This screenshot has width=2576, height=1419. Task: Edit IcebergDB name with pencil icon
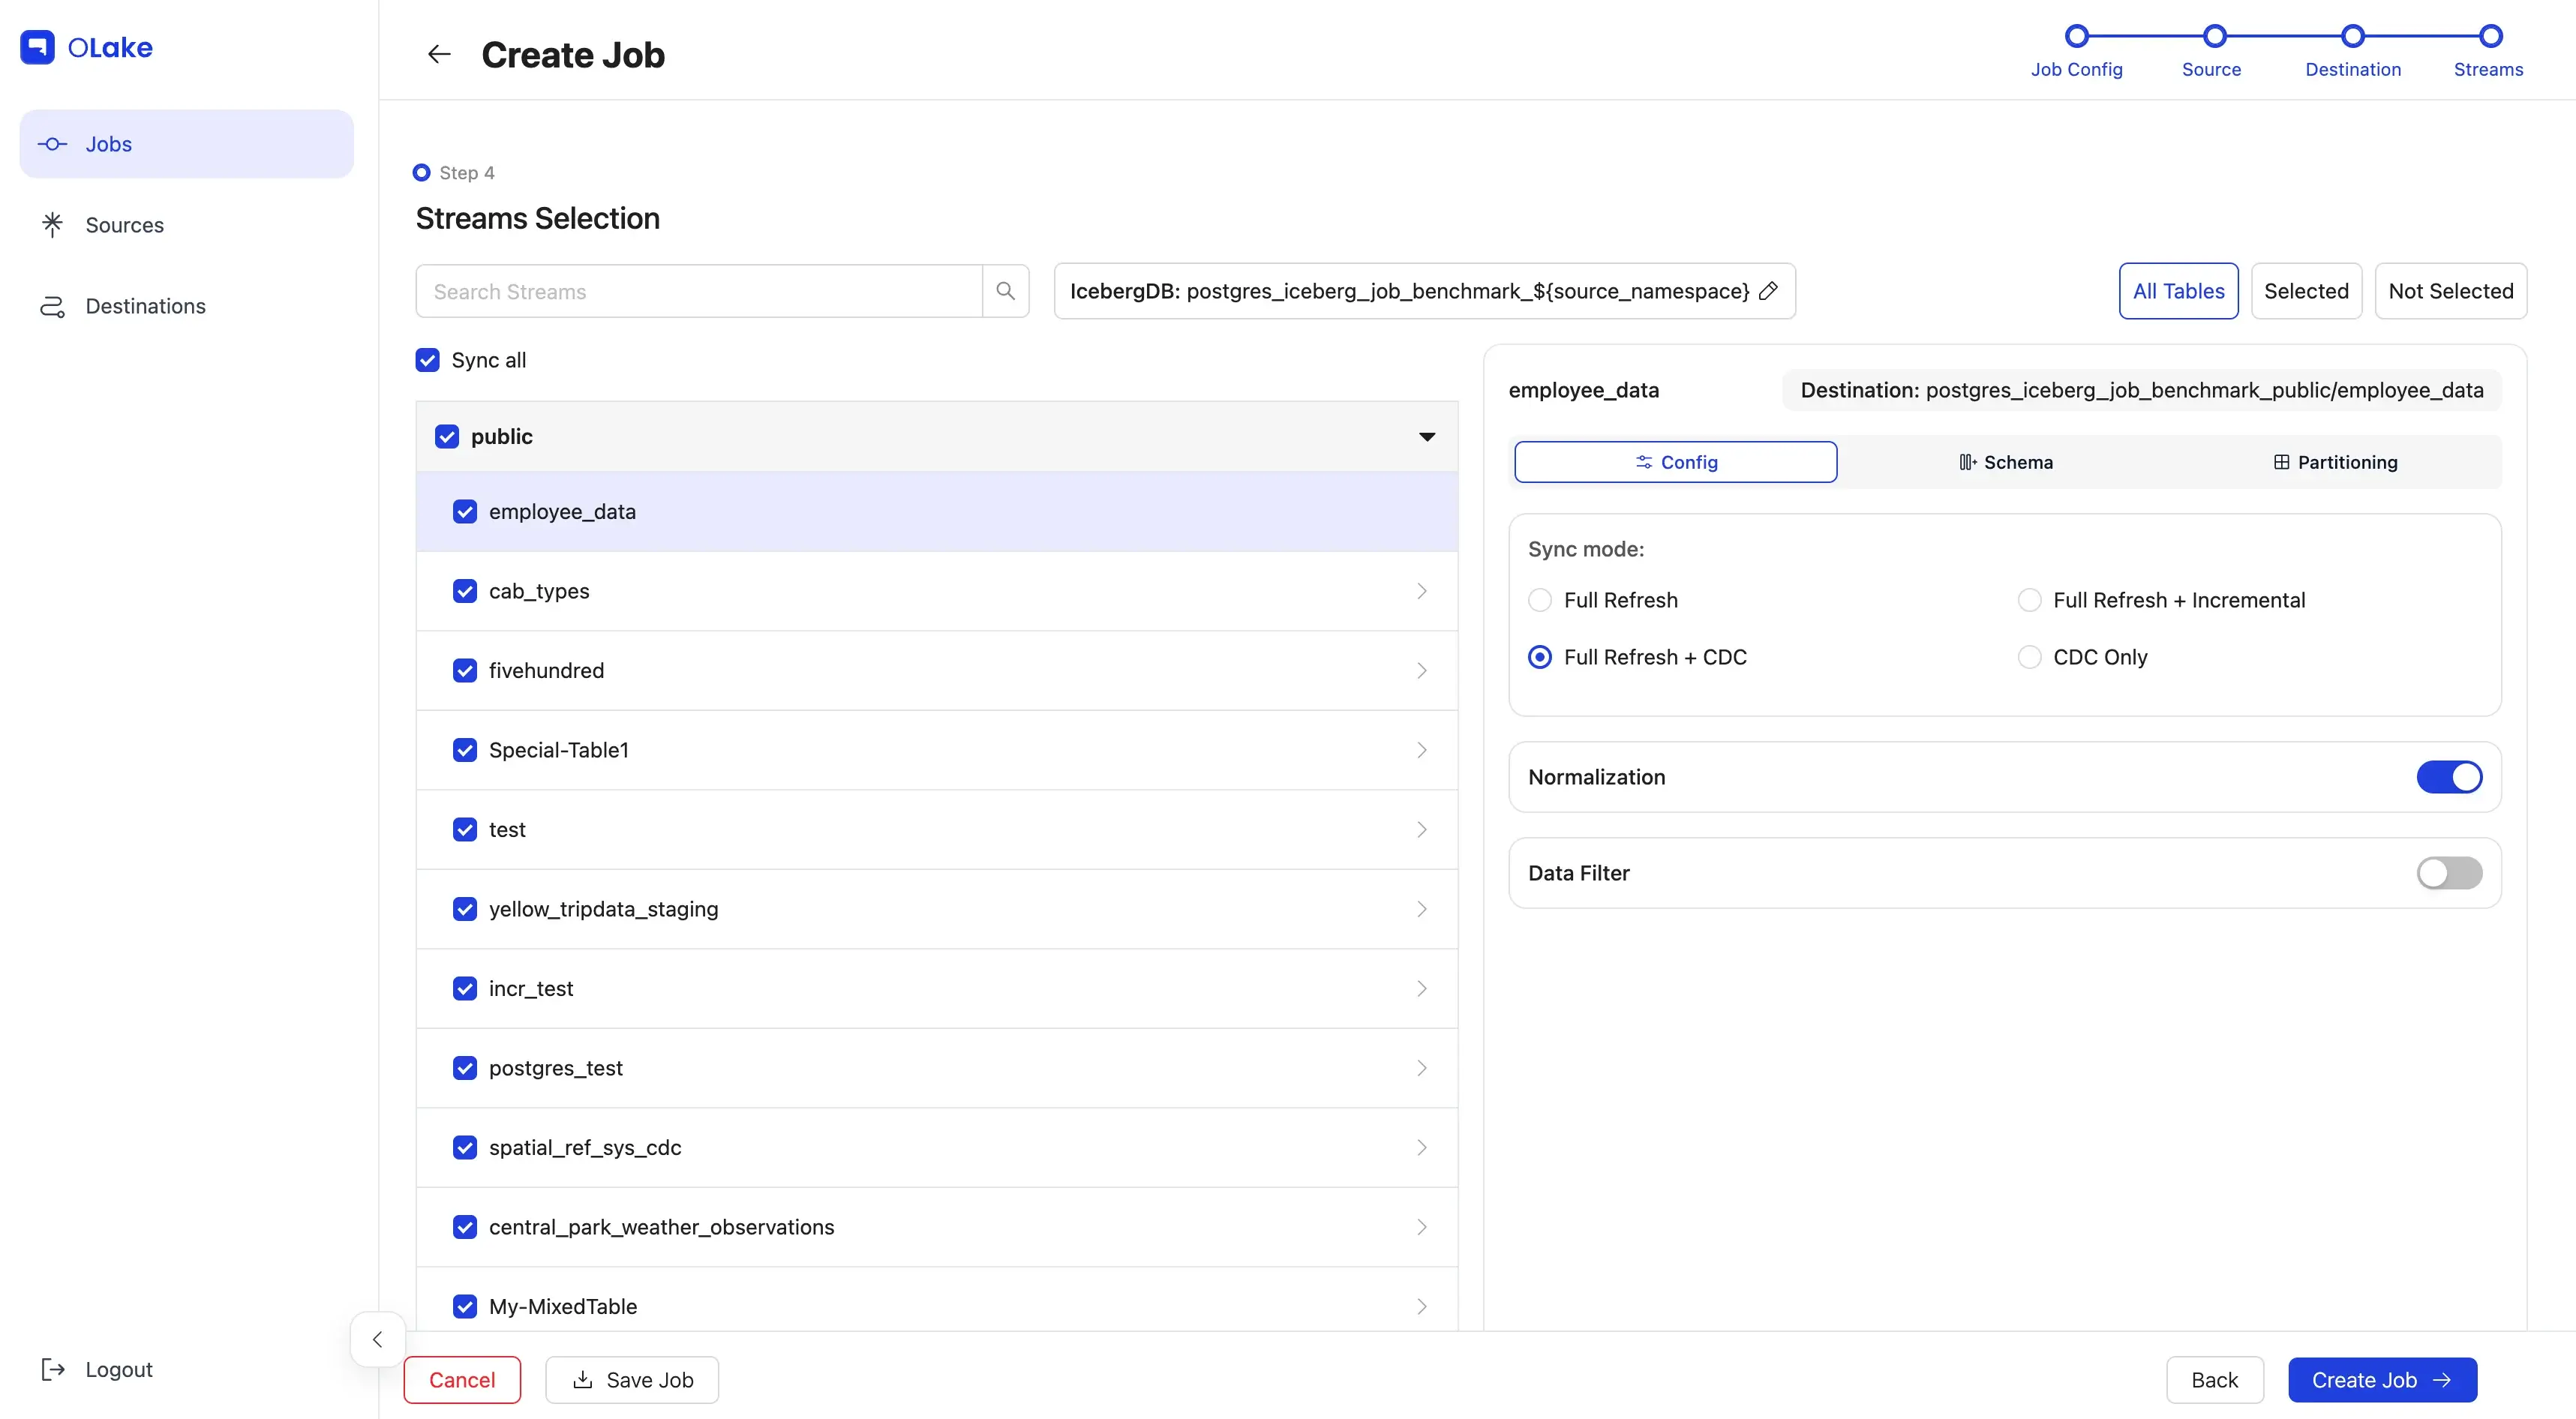pos(1768,291)
